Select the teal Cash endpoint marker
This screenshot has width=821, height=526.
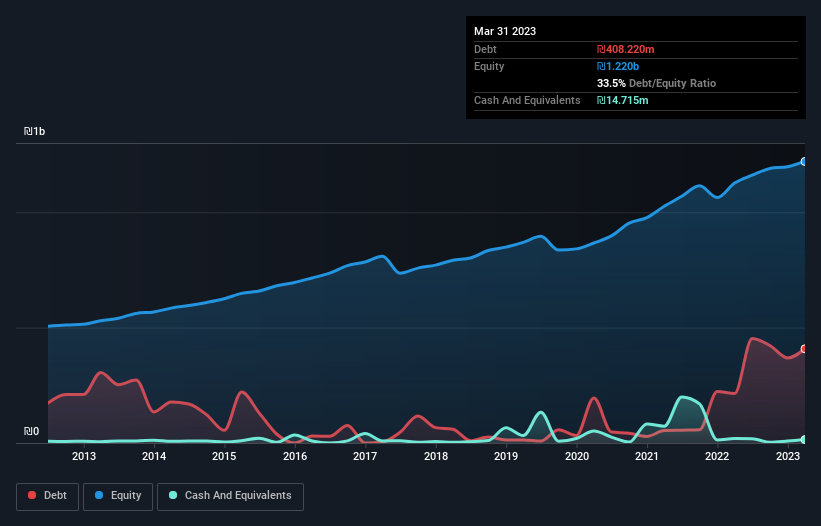(x=804, y=440)
